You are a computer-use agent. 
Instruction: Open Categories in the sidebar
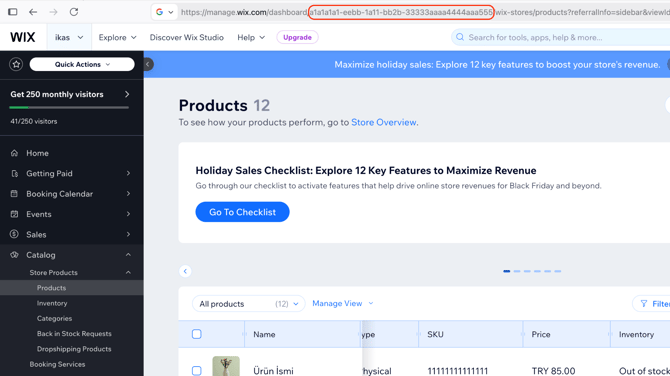54,319
